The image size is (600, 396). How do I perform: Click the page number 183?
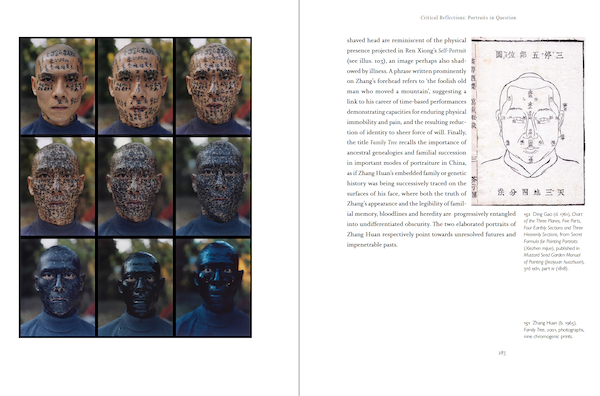click(502, 353)
